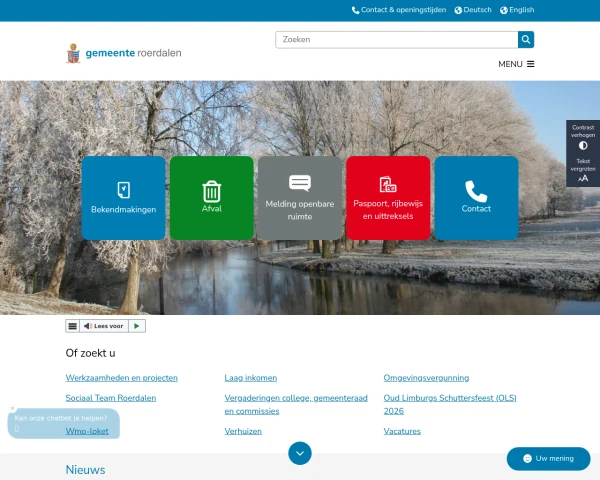Image resolution: width=600 pixels, height=480 pixels.
Task: Switch language to English
Action: tap(517, 10)
